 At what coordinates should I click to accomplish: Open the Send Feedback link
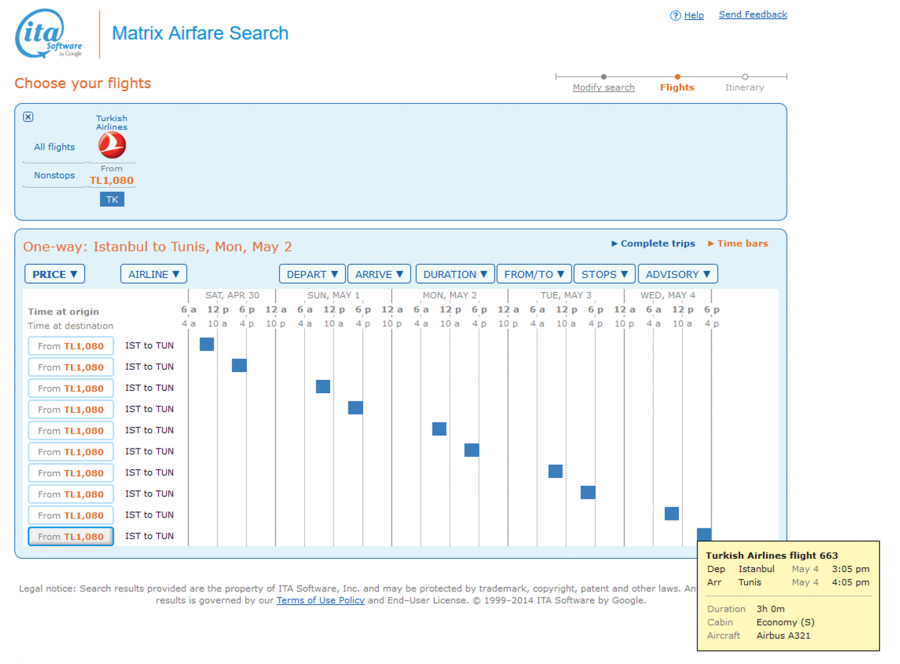(752, 14)
